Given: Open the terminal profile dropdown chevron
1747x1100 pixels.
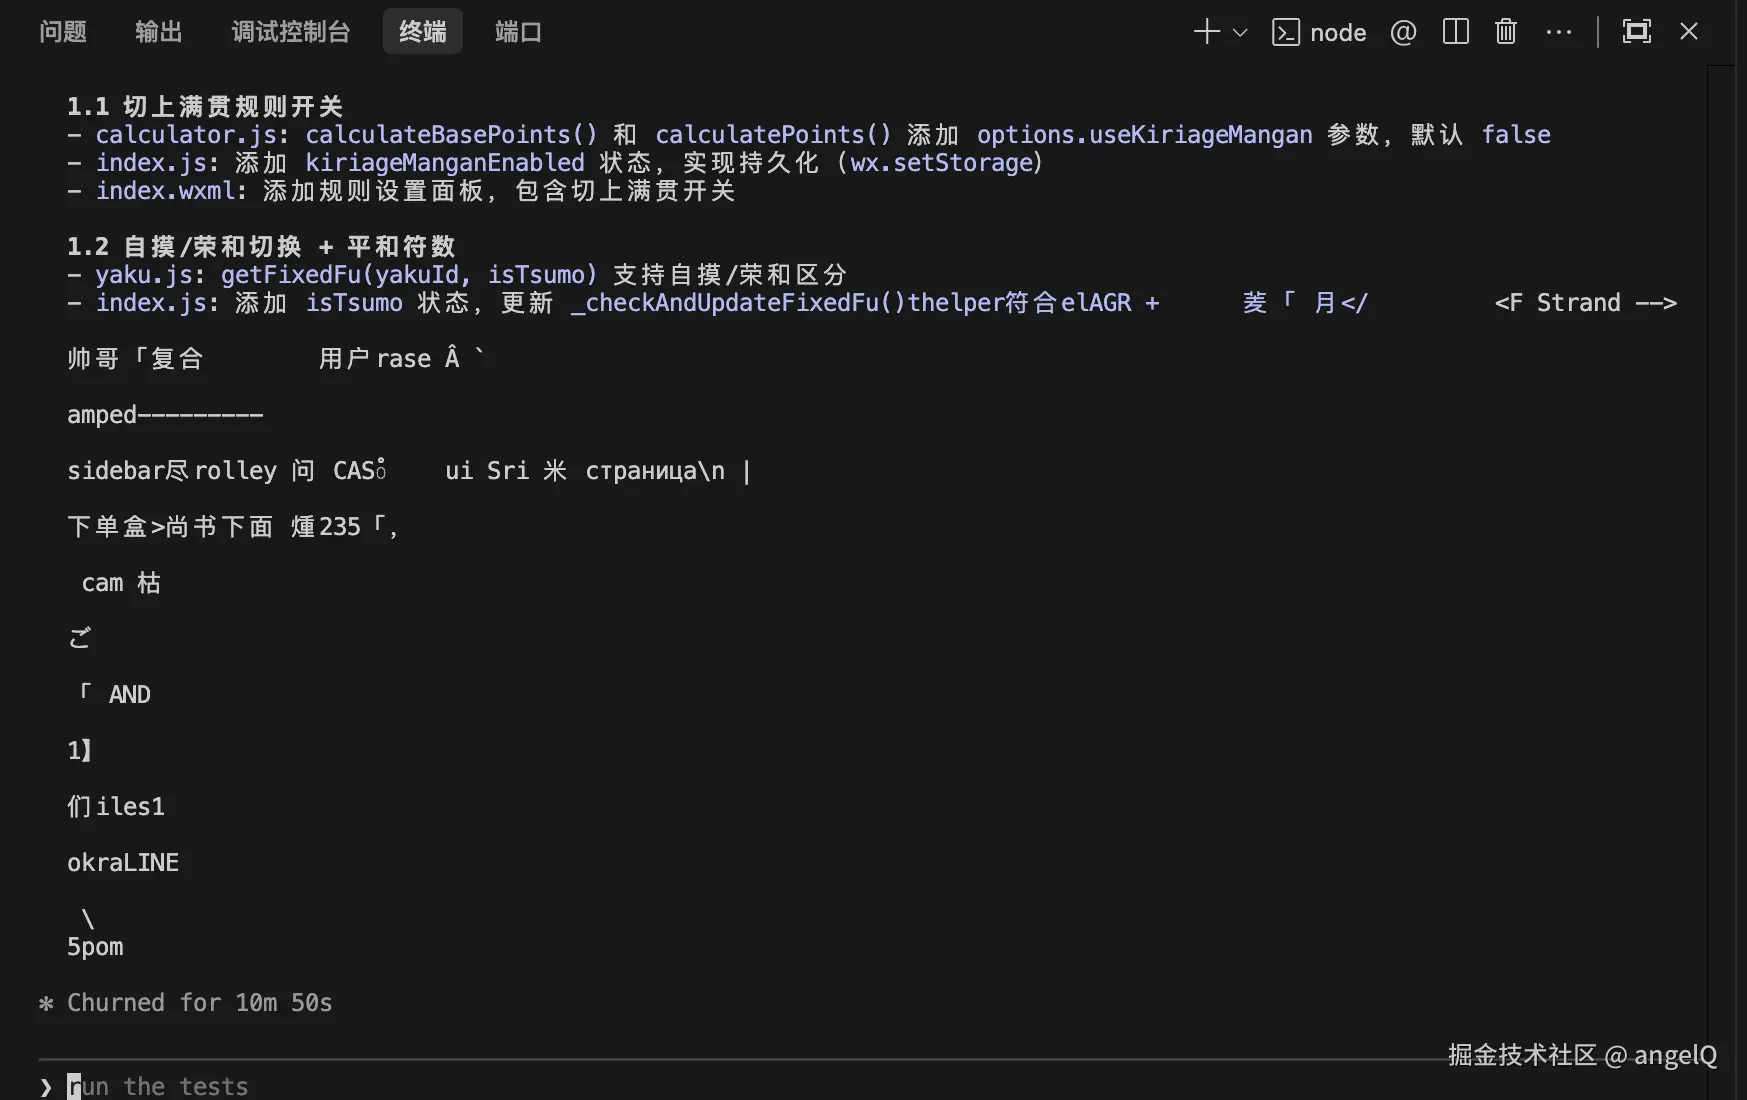Looking at the screenshot, I should 1240,32.
